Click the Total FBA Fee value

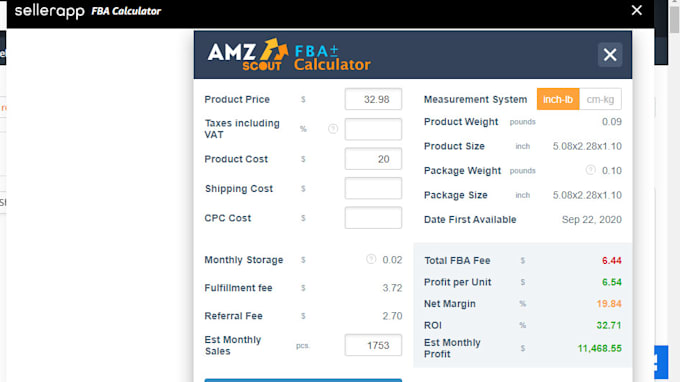[611, 261]
